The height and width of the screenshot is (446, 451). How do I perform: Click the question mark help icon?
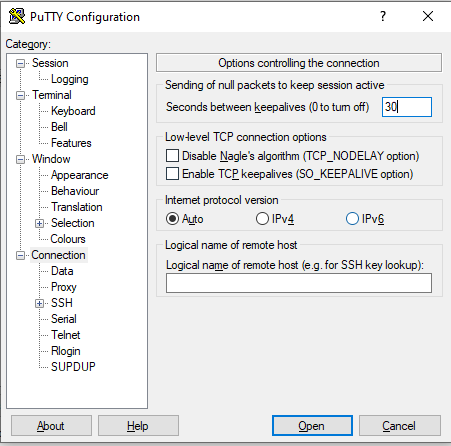[x=383, y=16]
